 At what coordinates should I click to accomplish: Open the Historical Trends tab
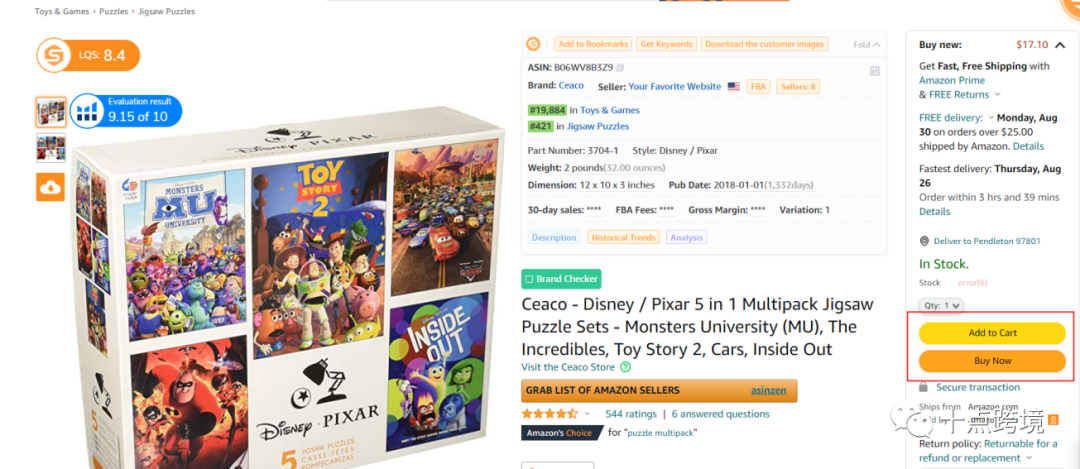click(623, 238)
